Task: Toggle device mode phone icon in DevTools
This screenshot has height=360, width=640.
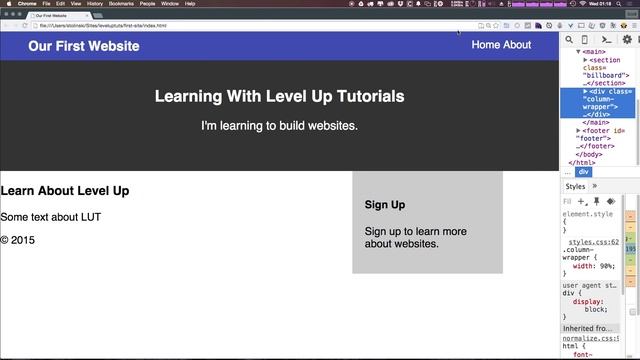Action: (584, 40)
